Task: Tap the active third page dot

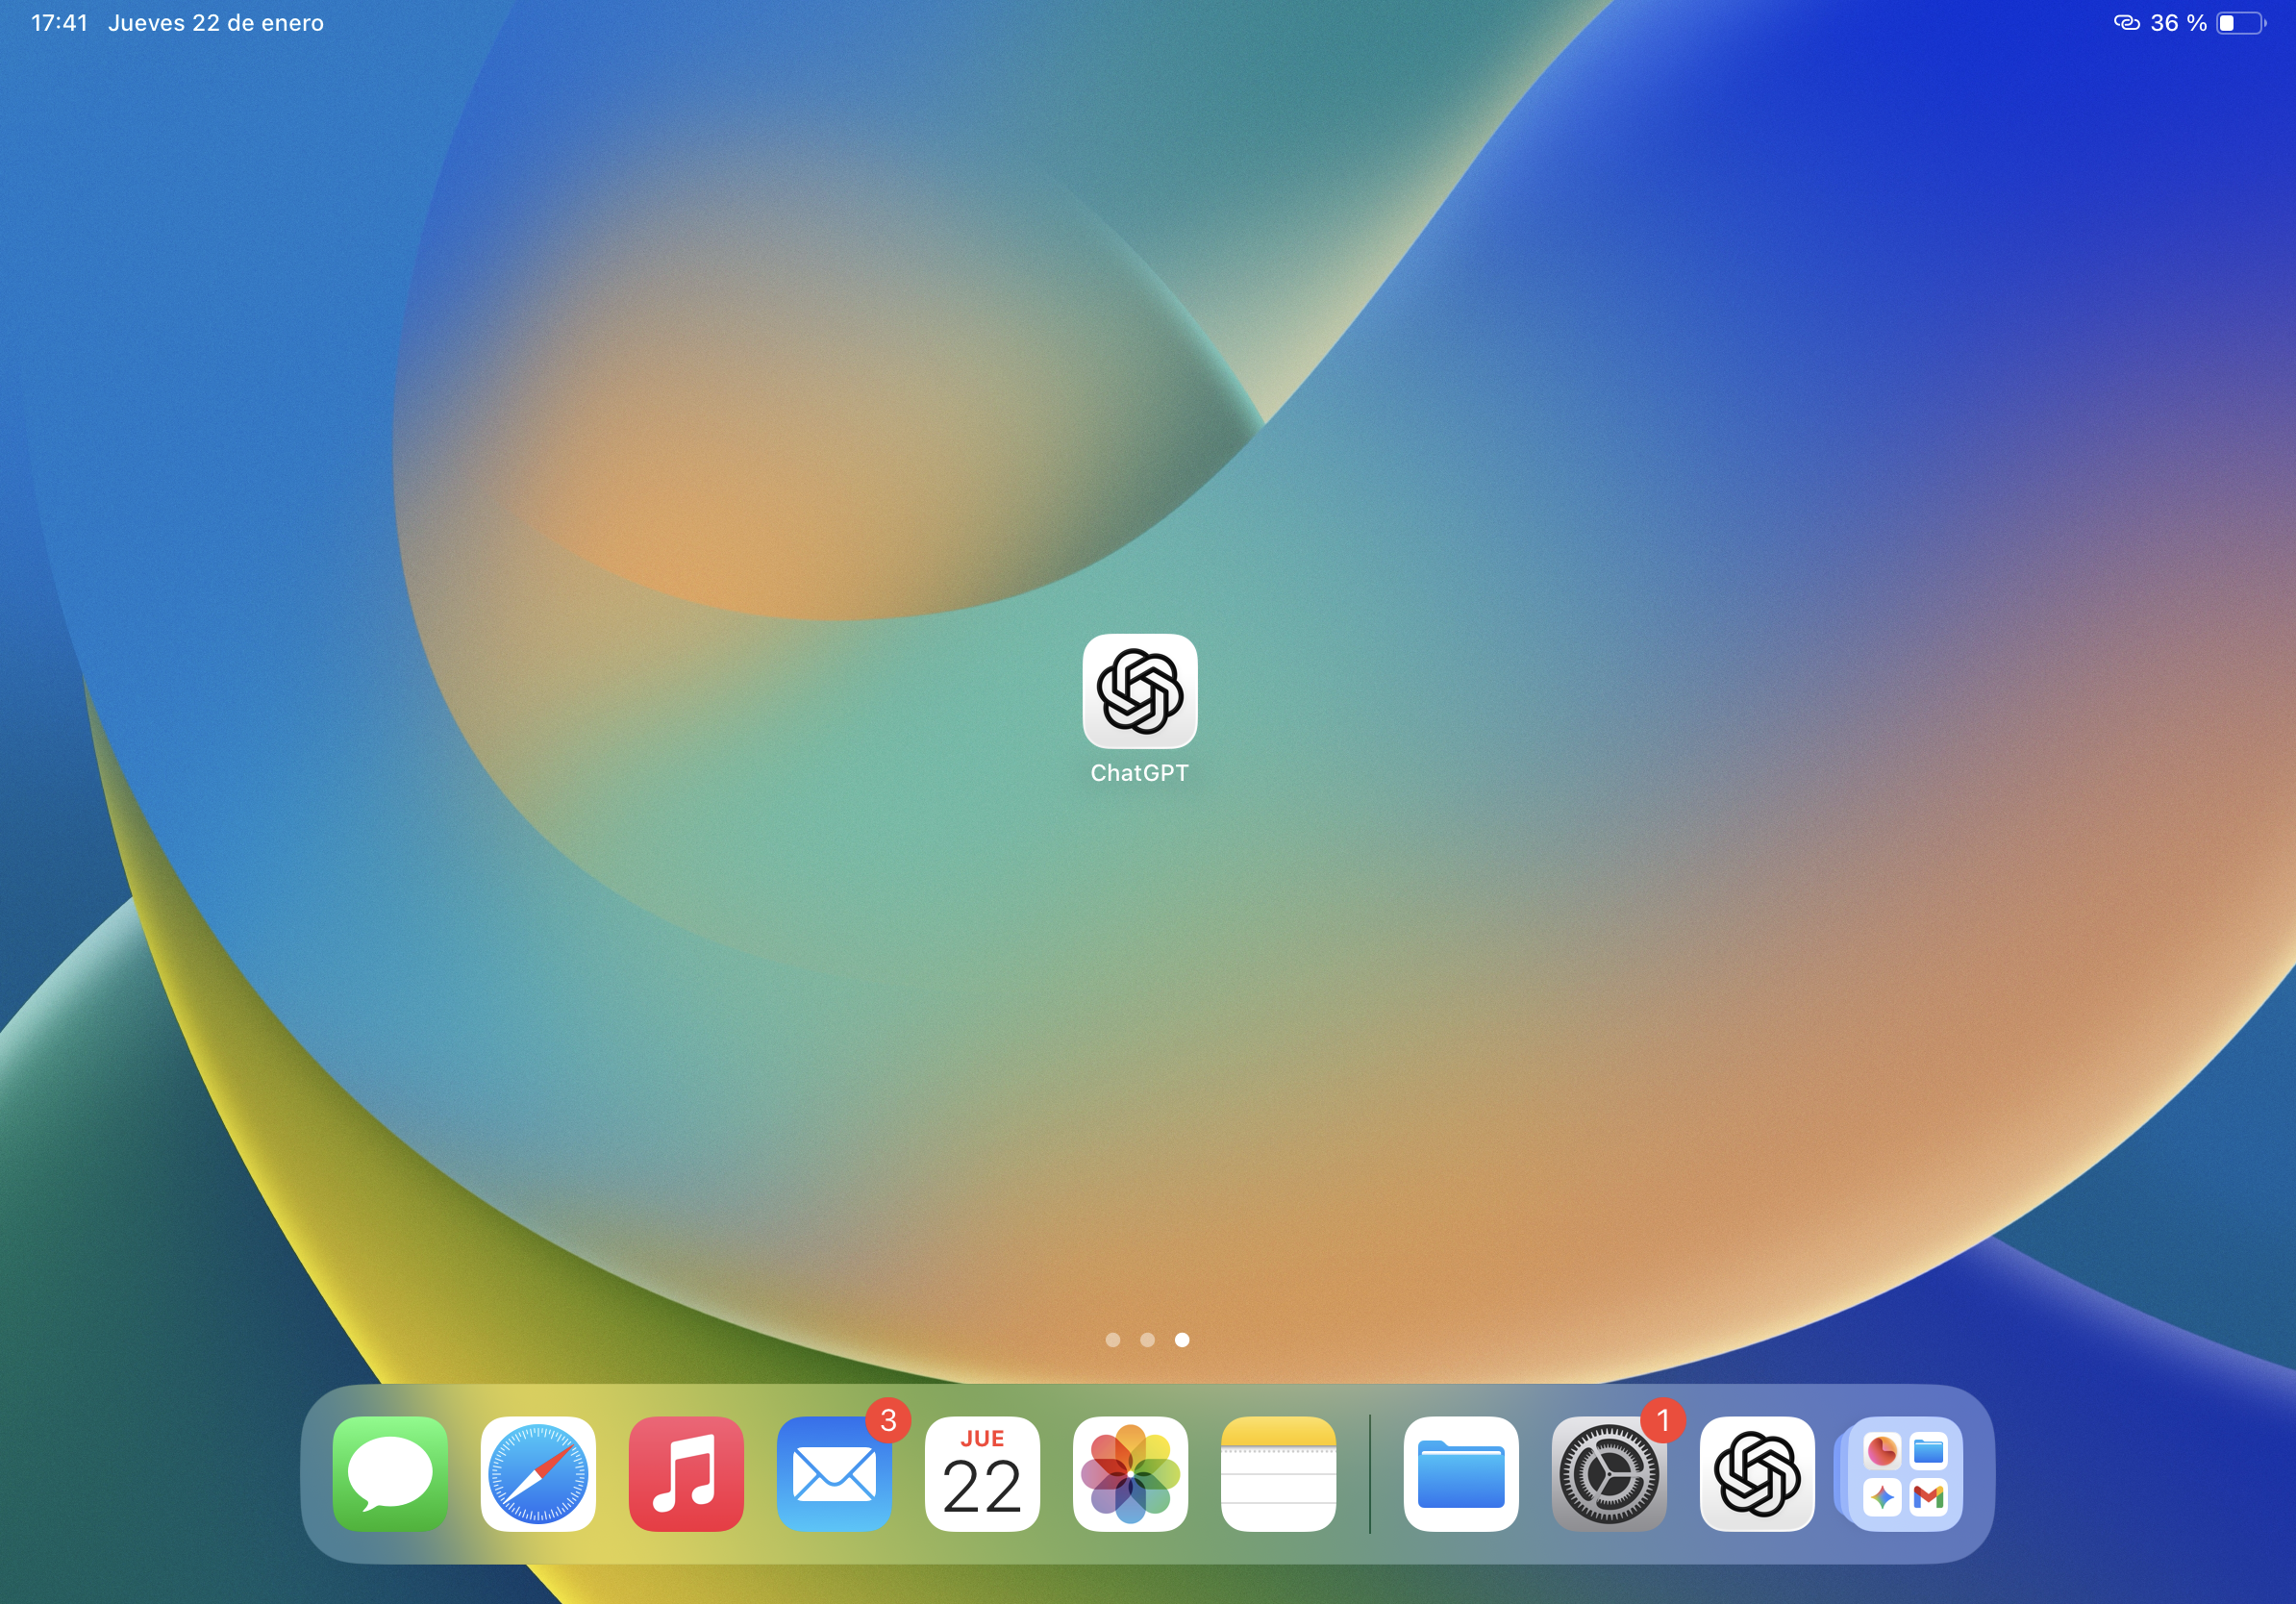Action: tap(1182, 1340)
